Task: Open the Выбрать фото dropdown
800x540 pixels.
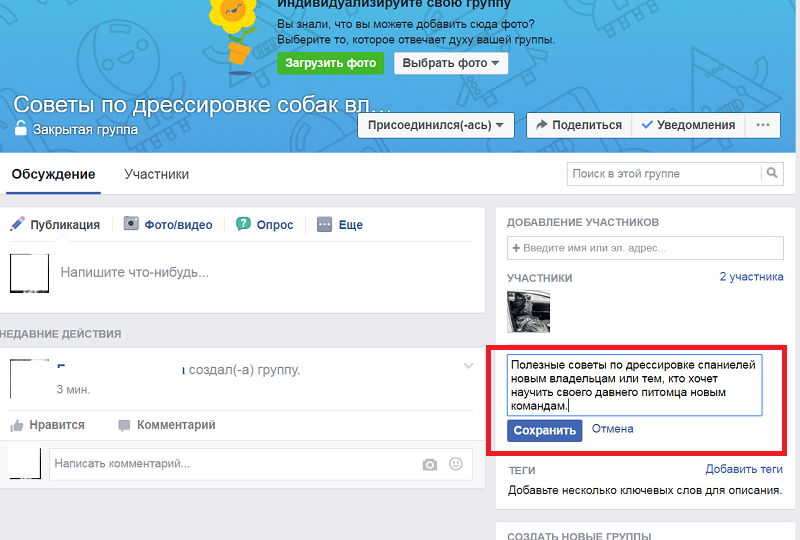Action: [x=451, y=63]
